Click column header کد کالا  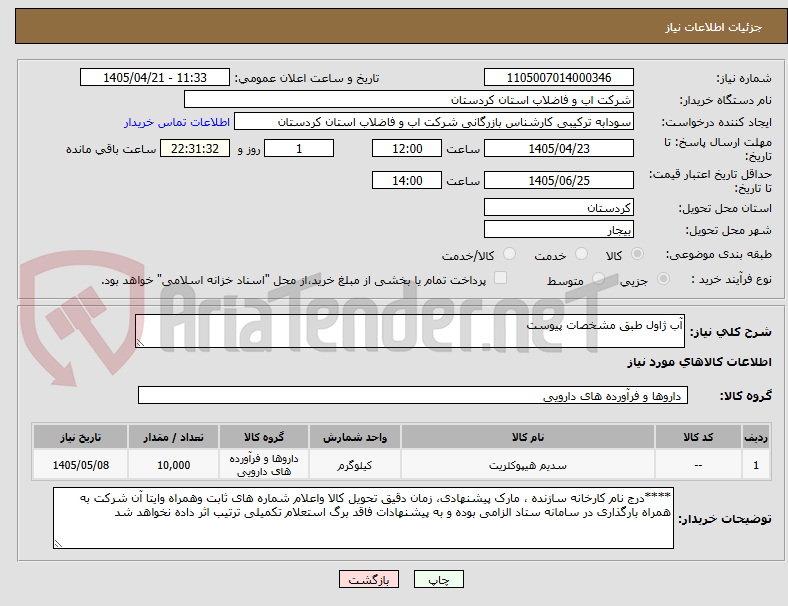pos(698,437)
